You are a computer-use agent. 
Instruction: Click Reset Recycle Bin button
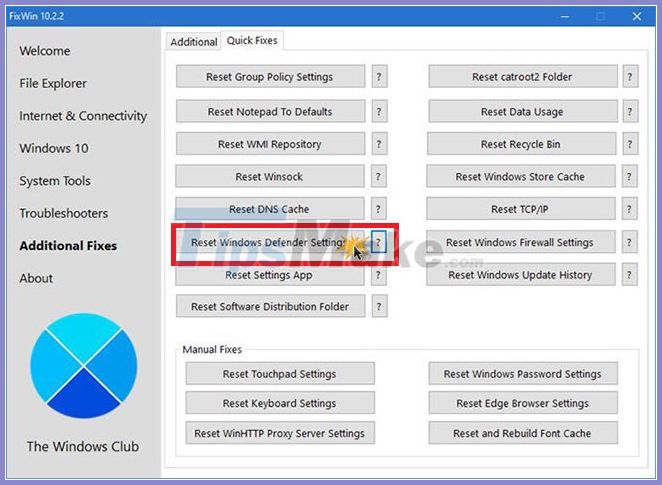coord(521,144)
